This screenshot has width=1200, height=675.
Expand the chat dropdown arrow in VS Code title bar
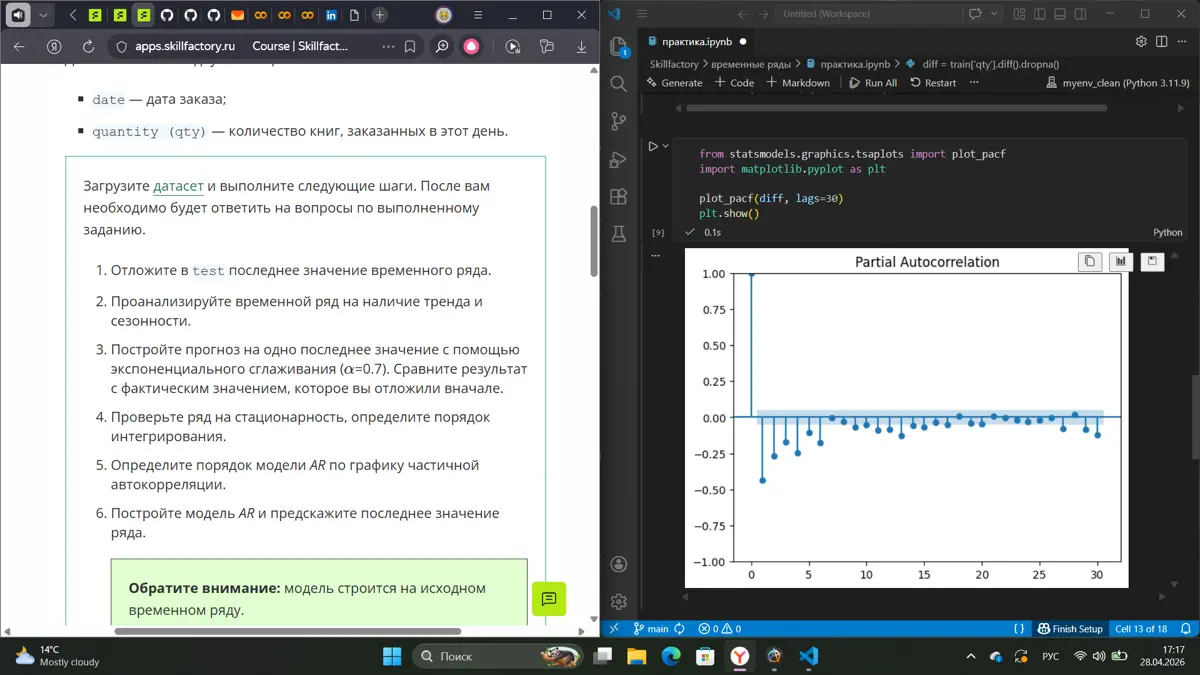pos(994,14)
